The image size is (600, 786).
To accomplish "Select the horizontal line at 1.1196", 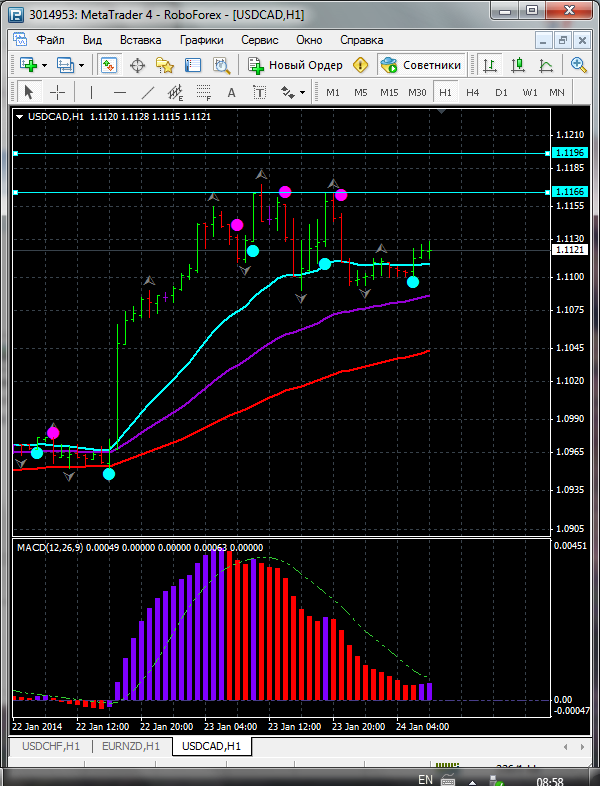I will click(x=282, y=153).
